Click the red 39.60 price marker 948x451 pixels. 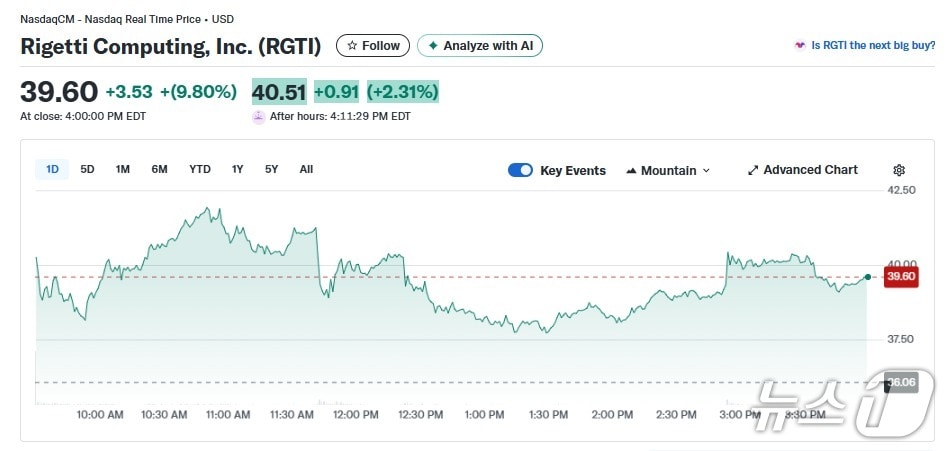(x=901, y=277)
